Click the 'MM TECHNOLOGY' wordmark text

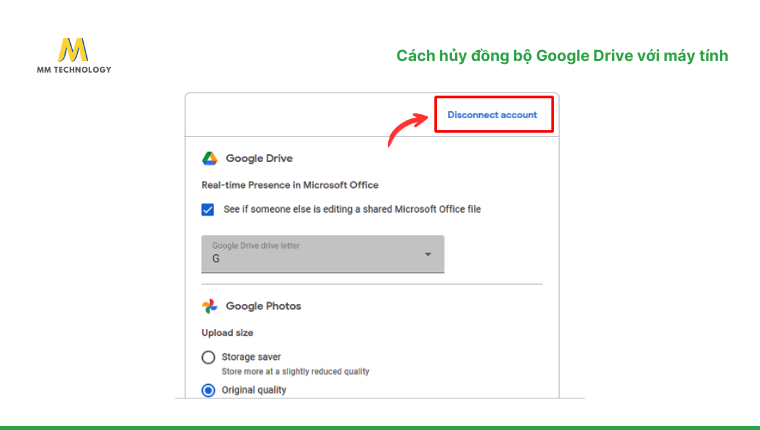tap(74, 70)
